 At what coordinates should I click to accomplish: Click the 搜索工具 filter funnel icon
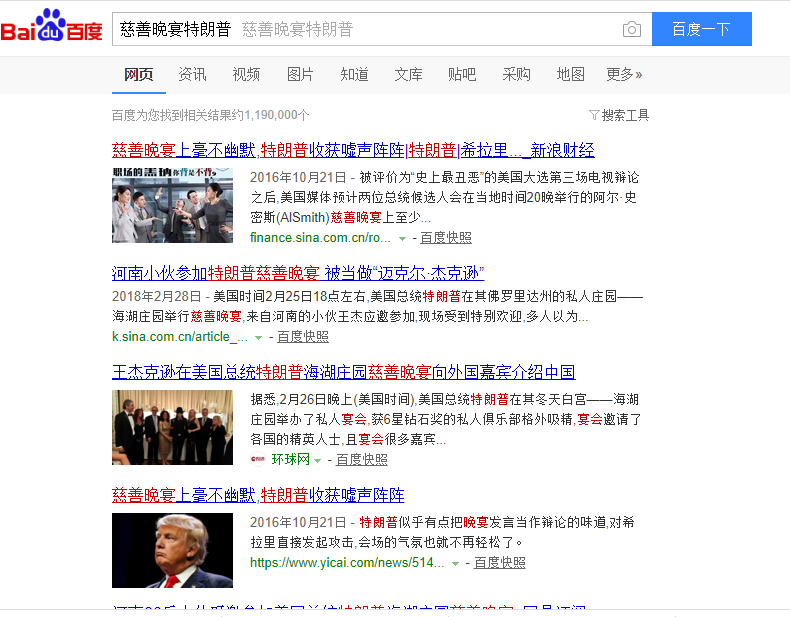click(x=594, y=115)
